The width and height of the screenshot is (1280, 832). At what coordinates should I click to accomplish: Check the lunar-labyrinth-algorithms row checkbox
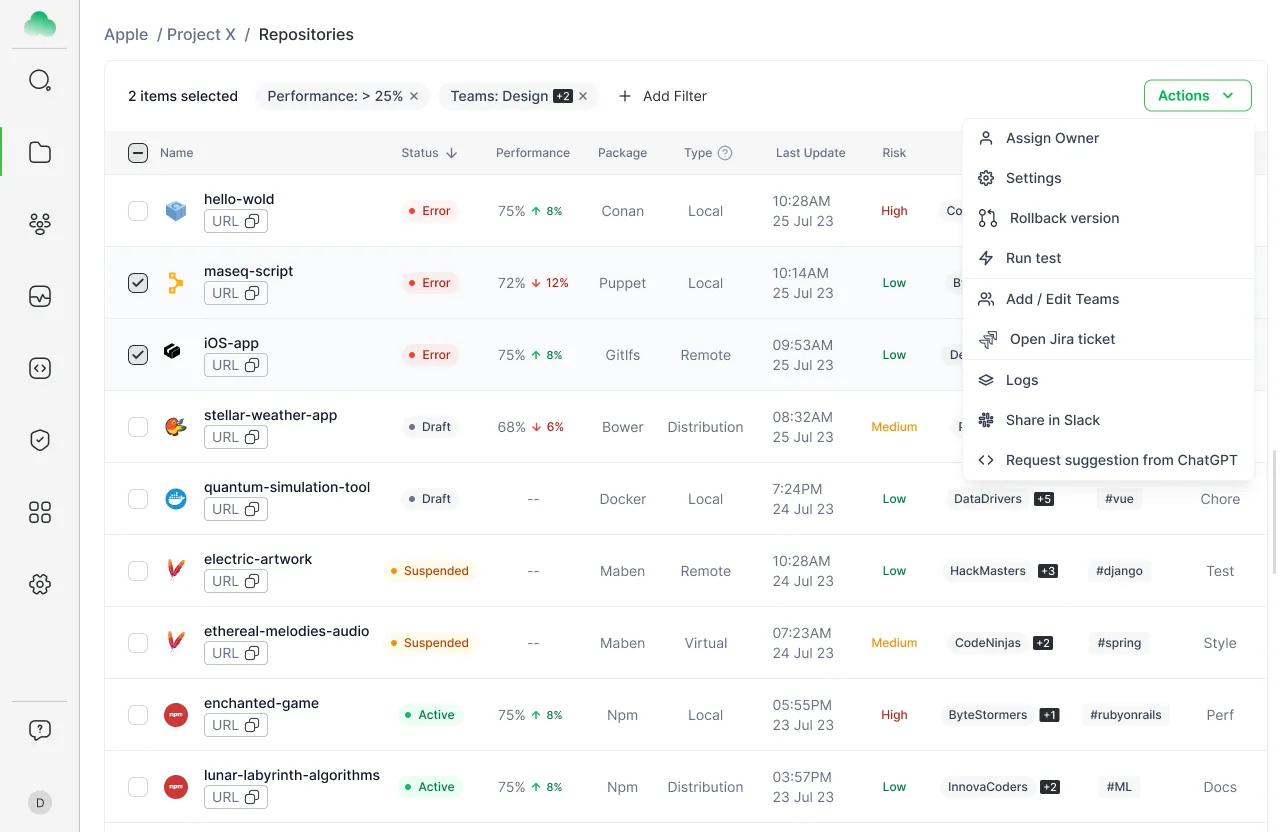click(138, 787)
